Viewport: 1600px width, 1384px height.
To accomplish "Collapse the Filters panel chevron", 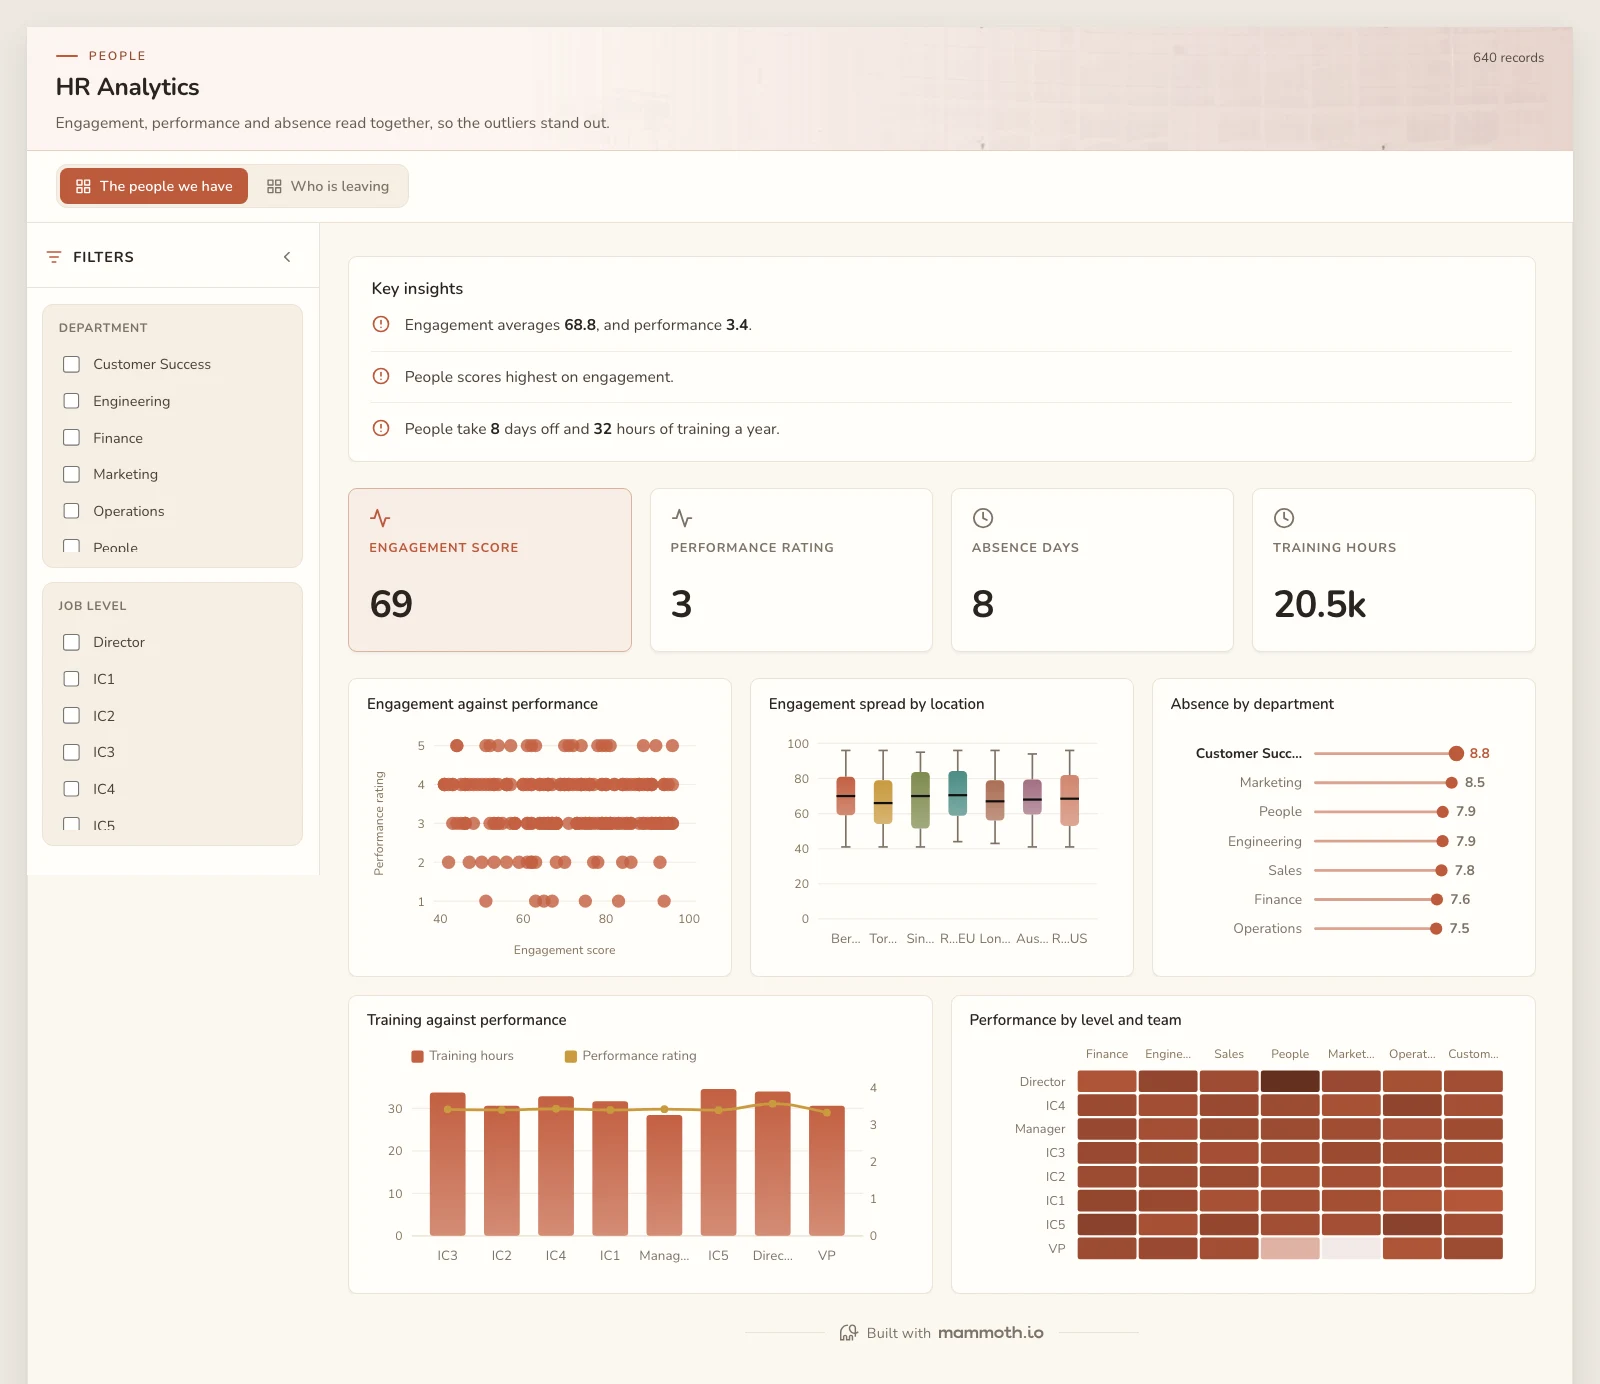I will tap(287, 257).
